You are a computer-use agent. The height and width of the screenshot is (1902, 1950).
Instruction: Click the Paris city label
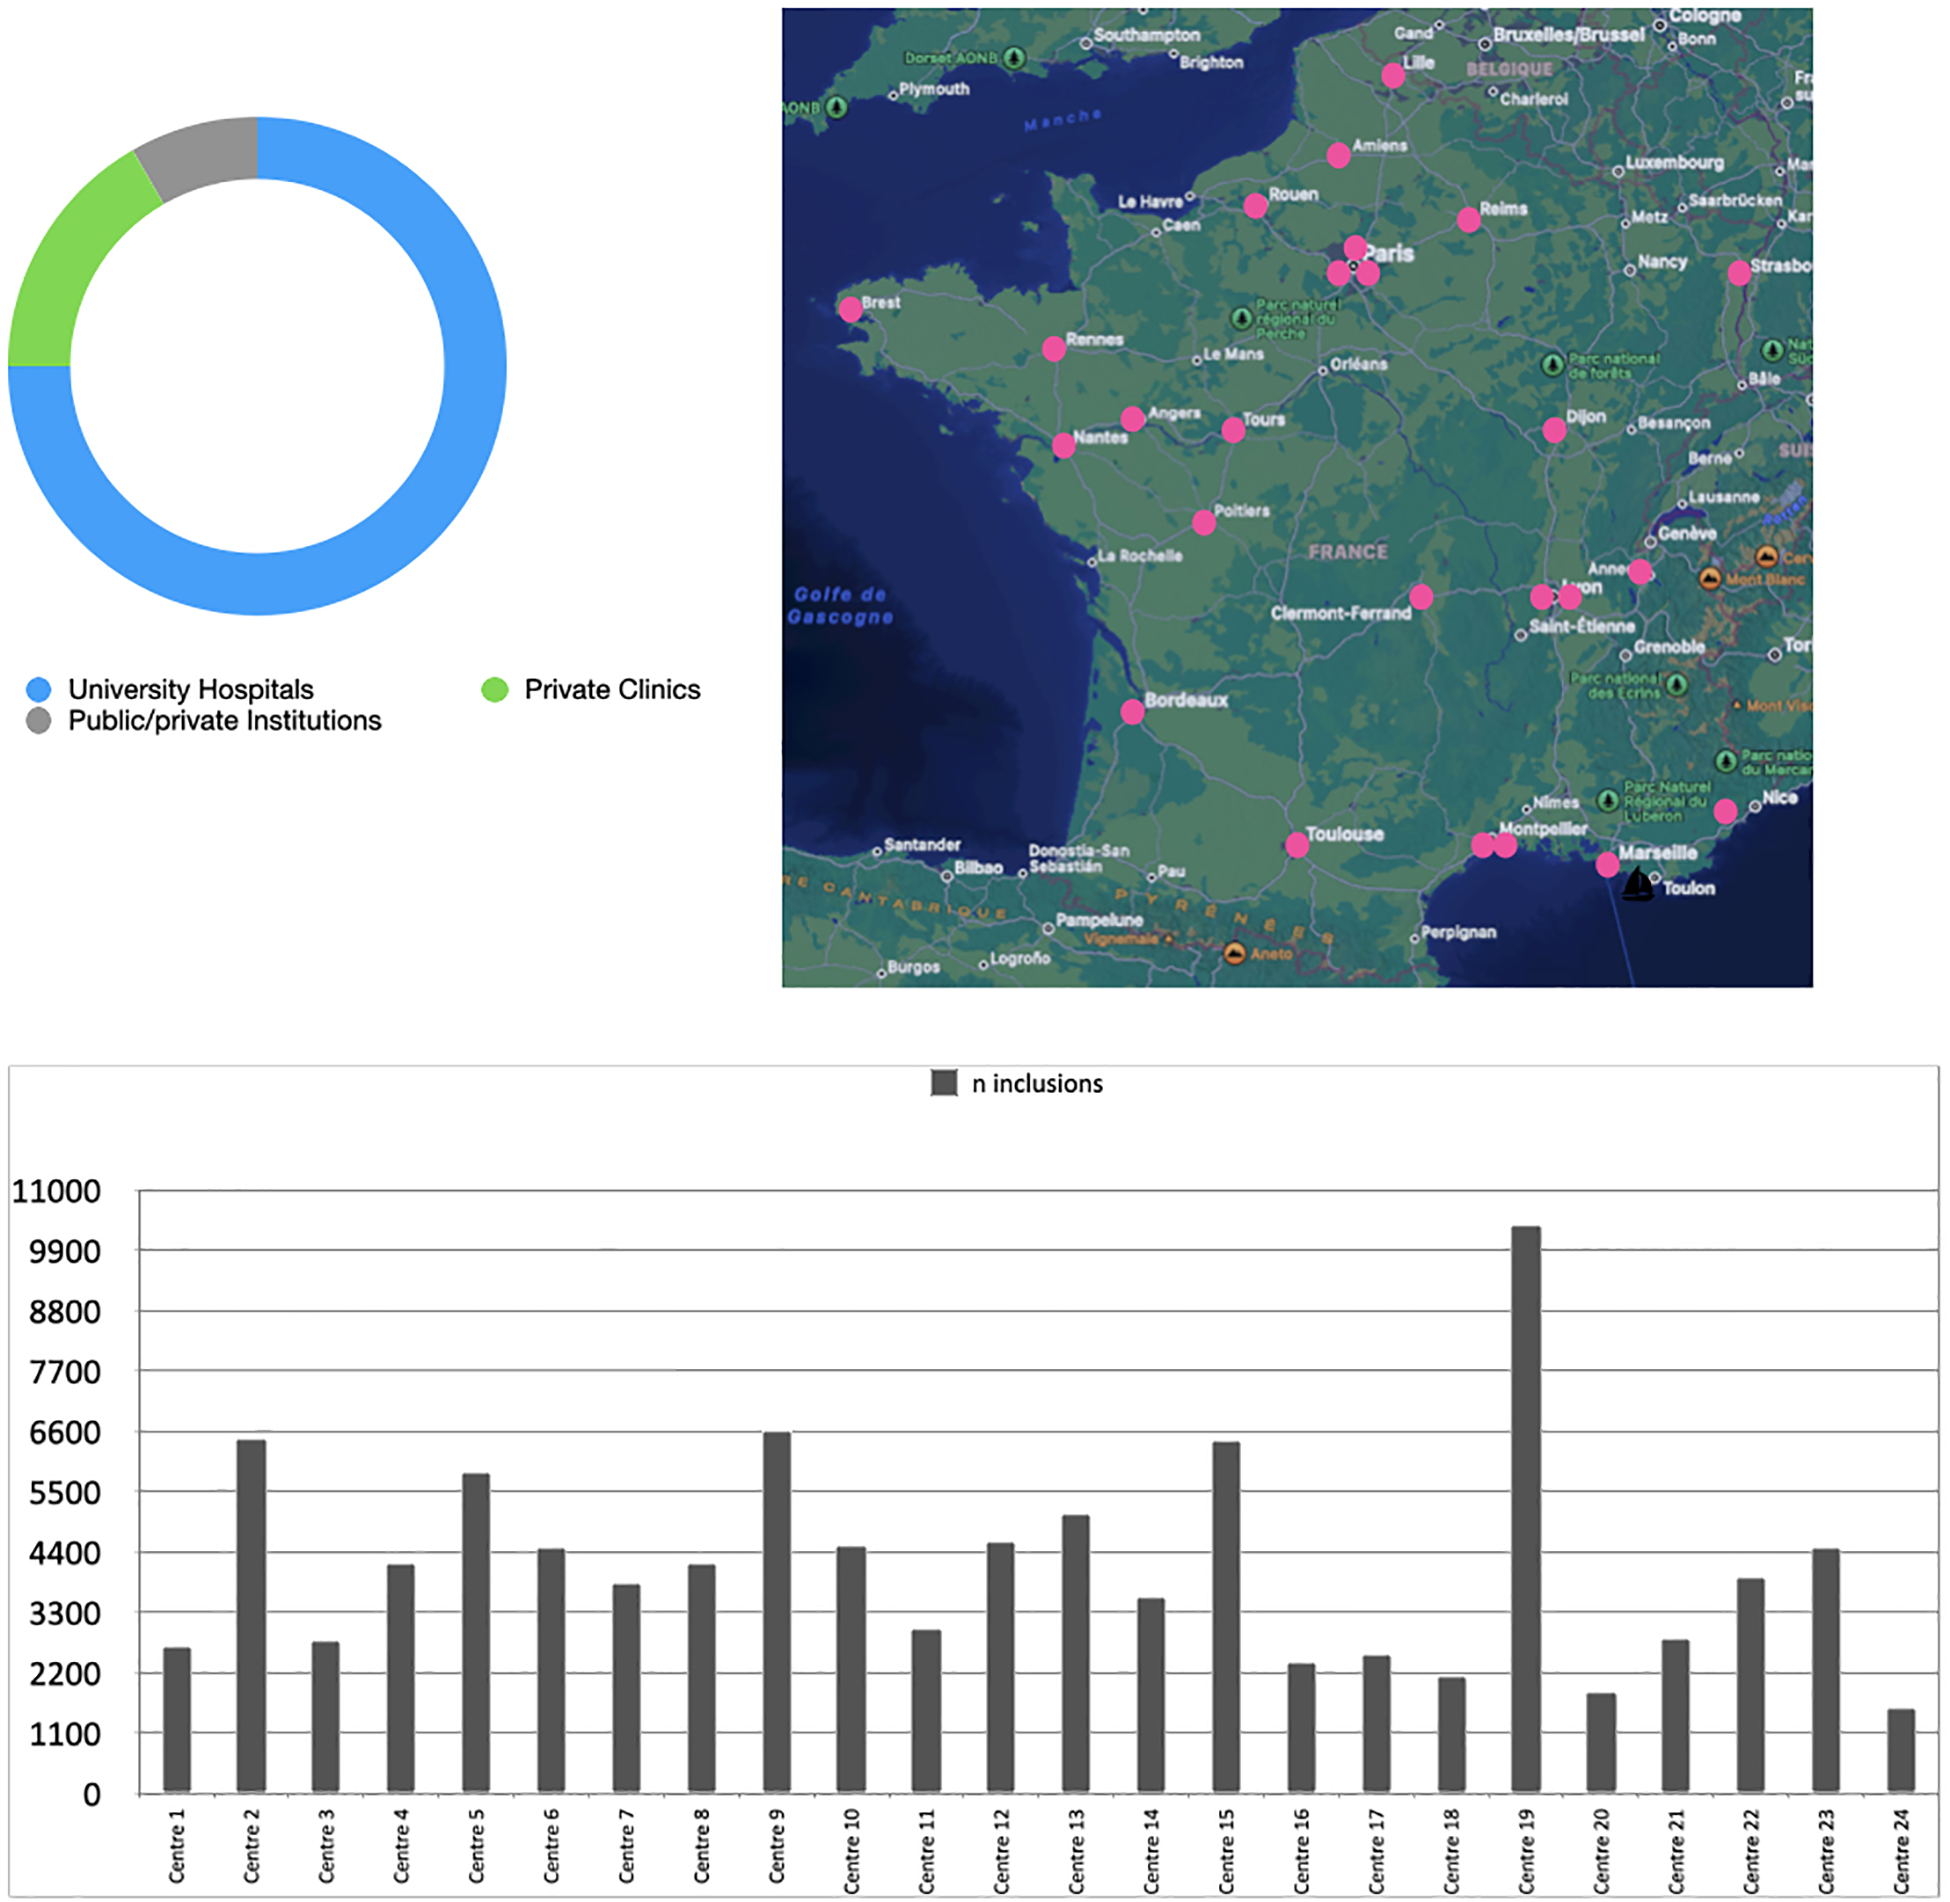point(1390,253)
